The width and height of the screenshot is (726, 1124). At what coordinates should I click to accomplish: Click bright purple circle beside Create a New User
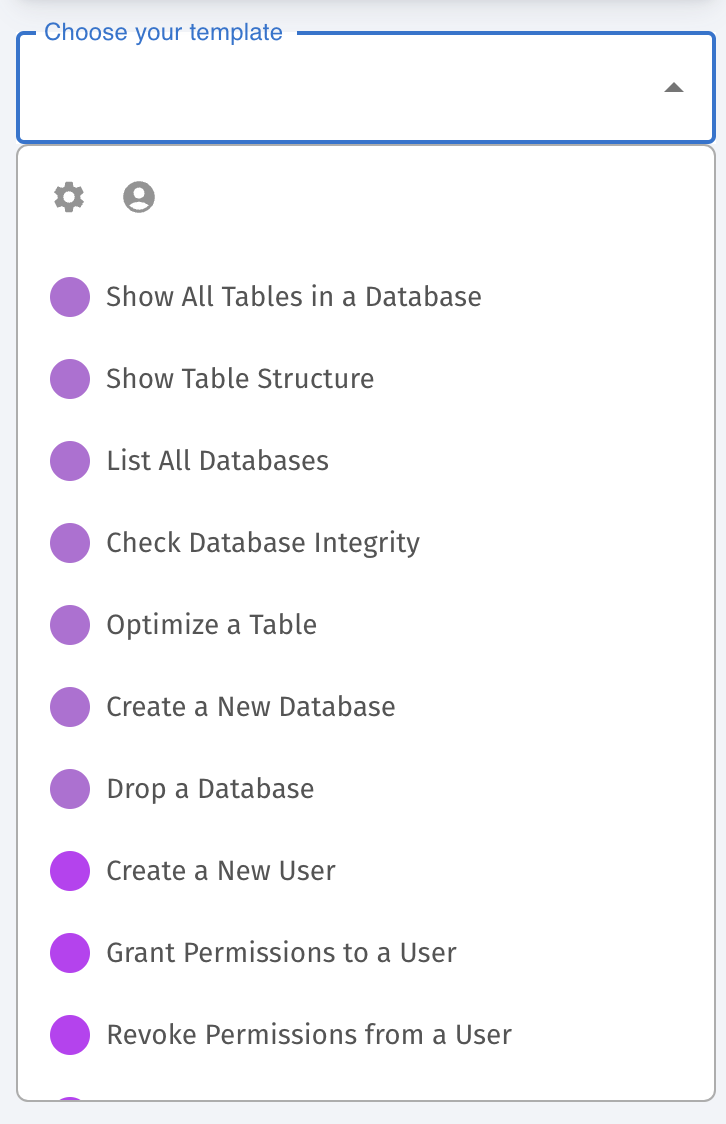(x=70, y=871)
